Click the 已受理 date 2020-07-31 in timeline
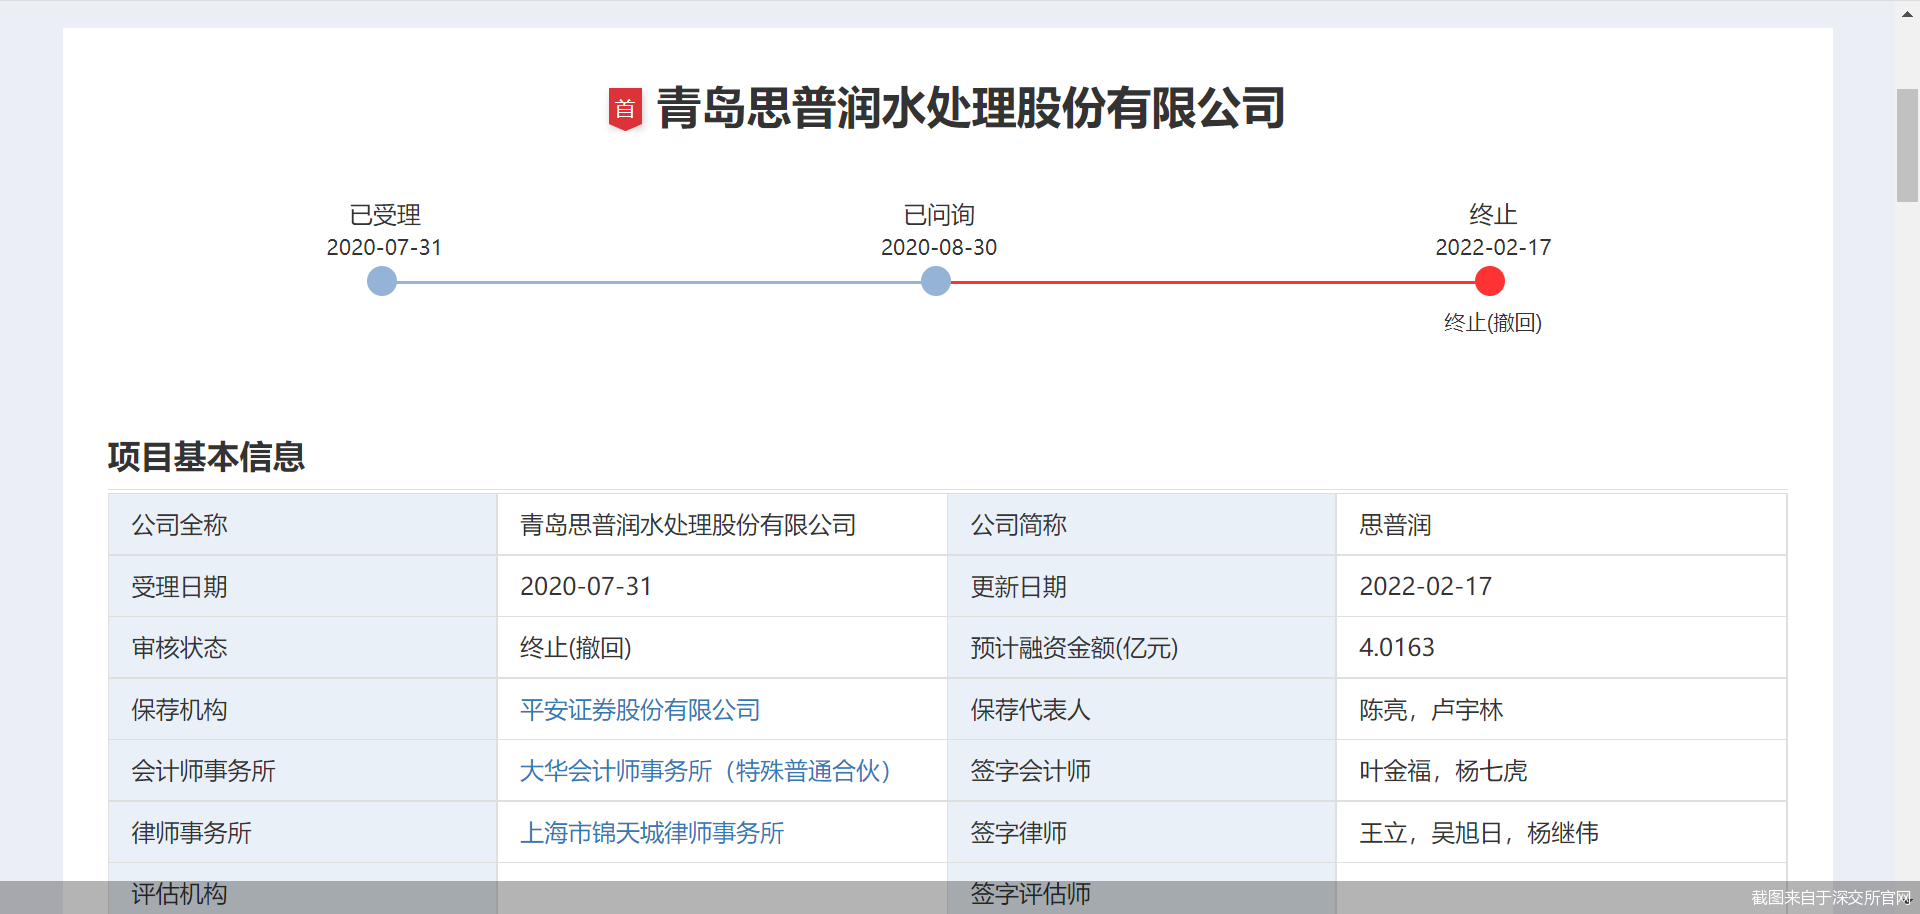1920x914 pixels. (384, 247)
